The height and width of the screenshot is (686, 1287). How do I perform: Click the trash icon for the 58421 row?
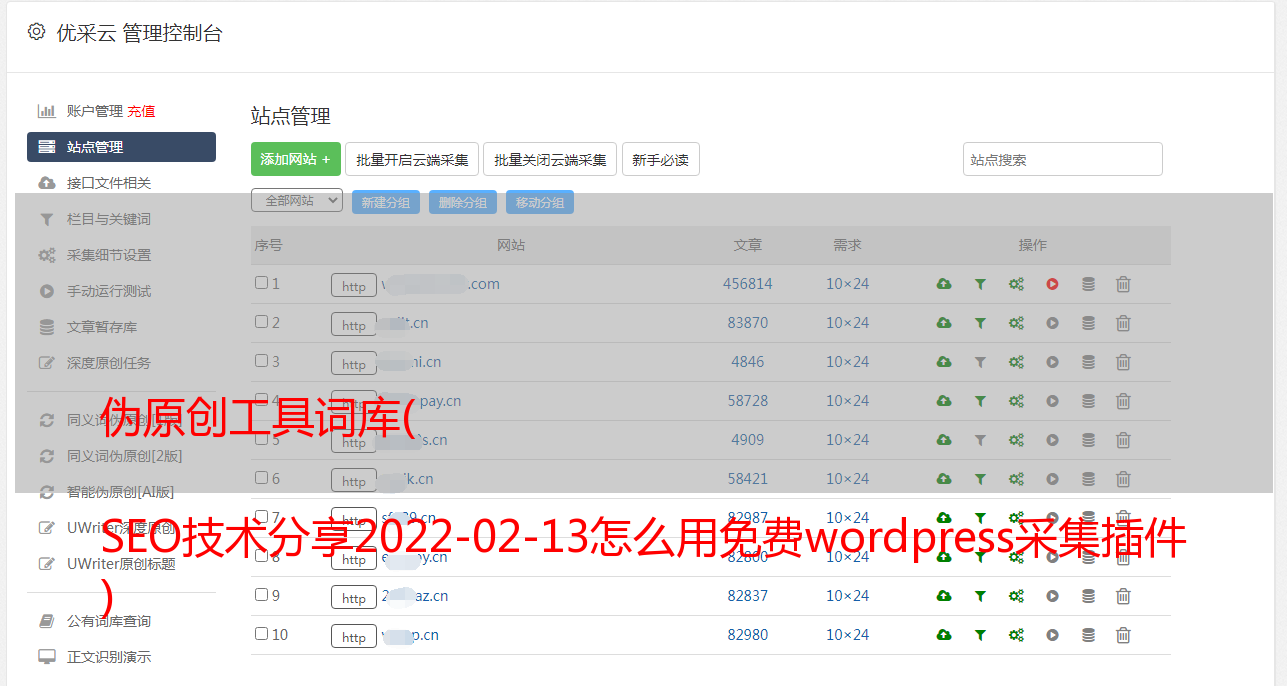point(1123,479)
